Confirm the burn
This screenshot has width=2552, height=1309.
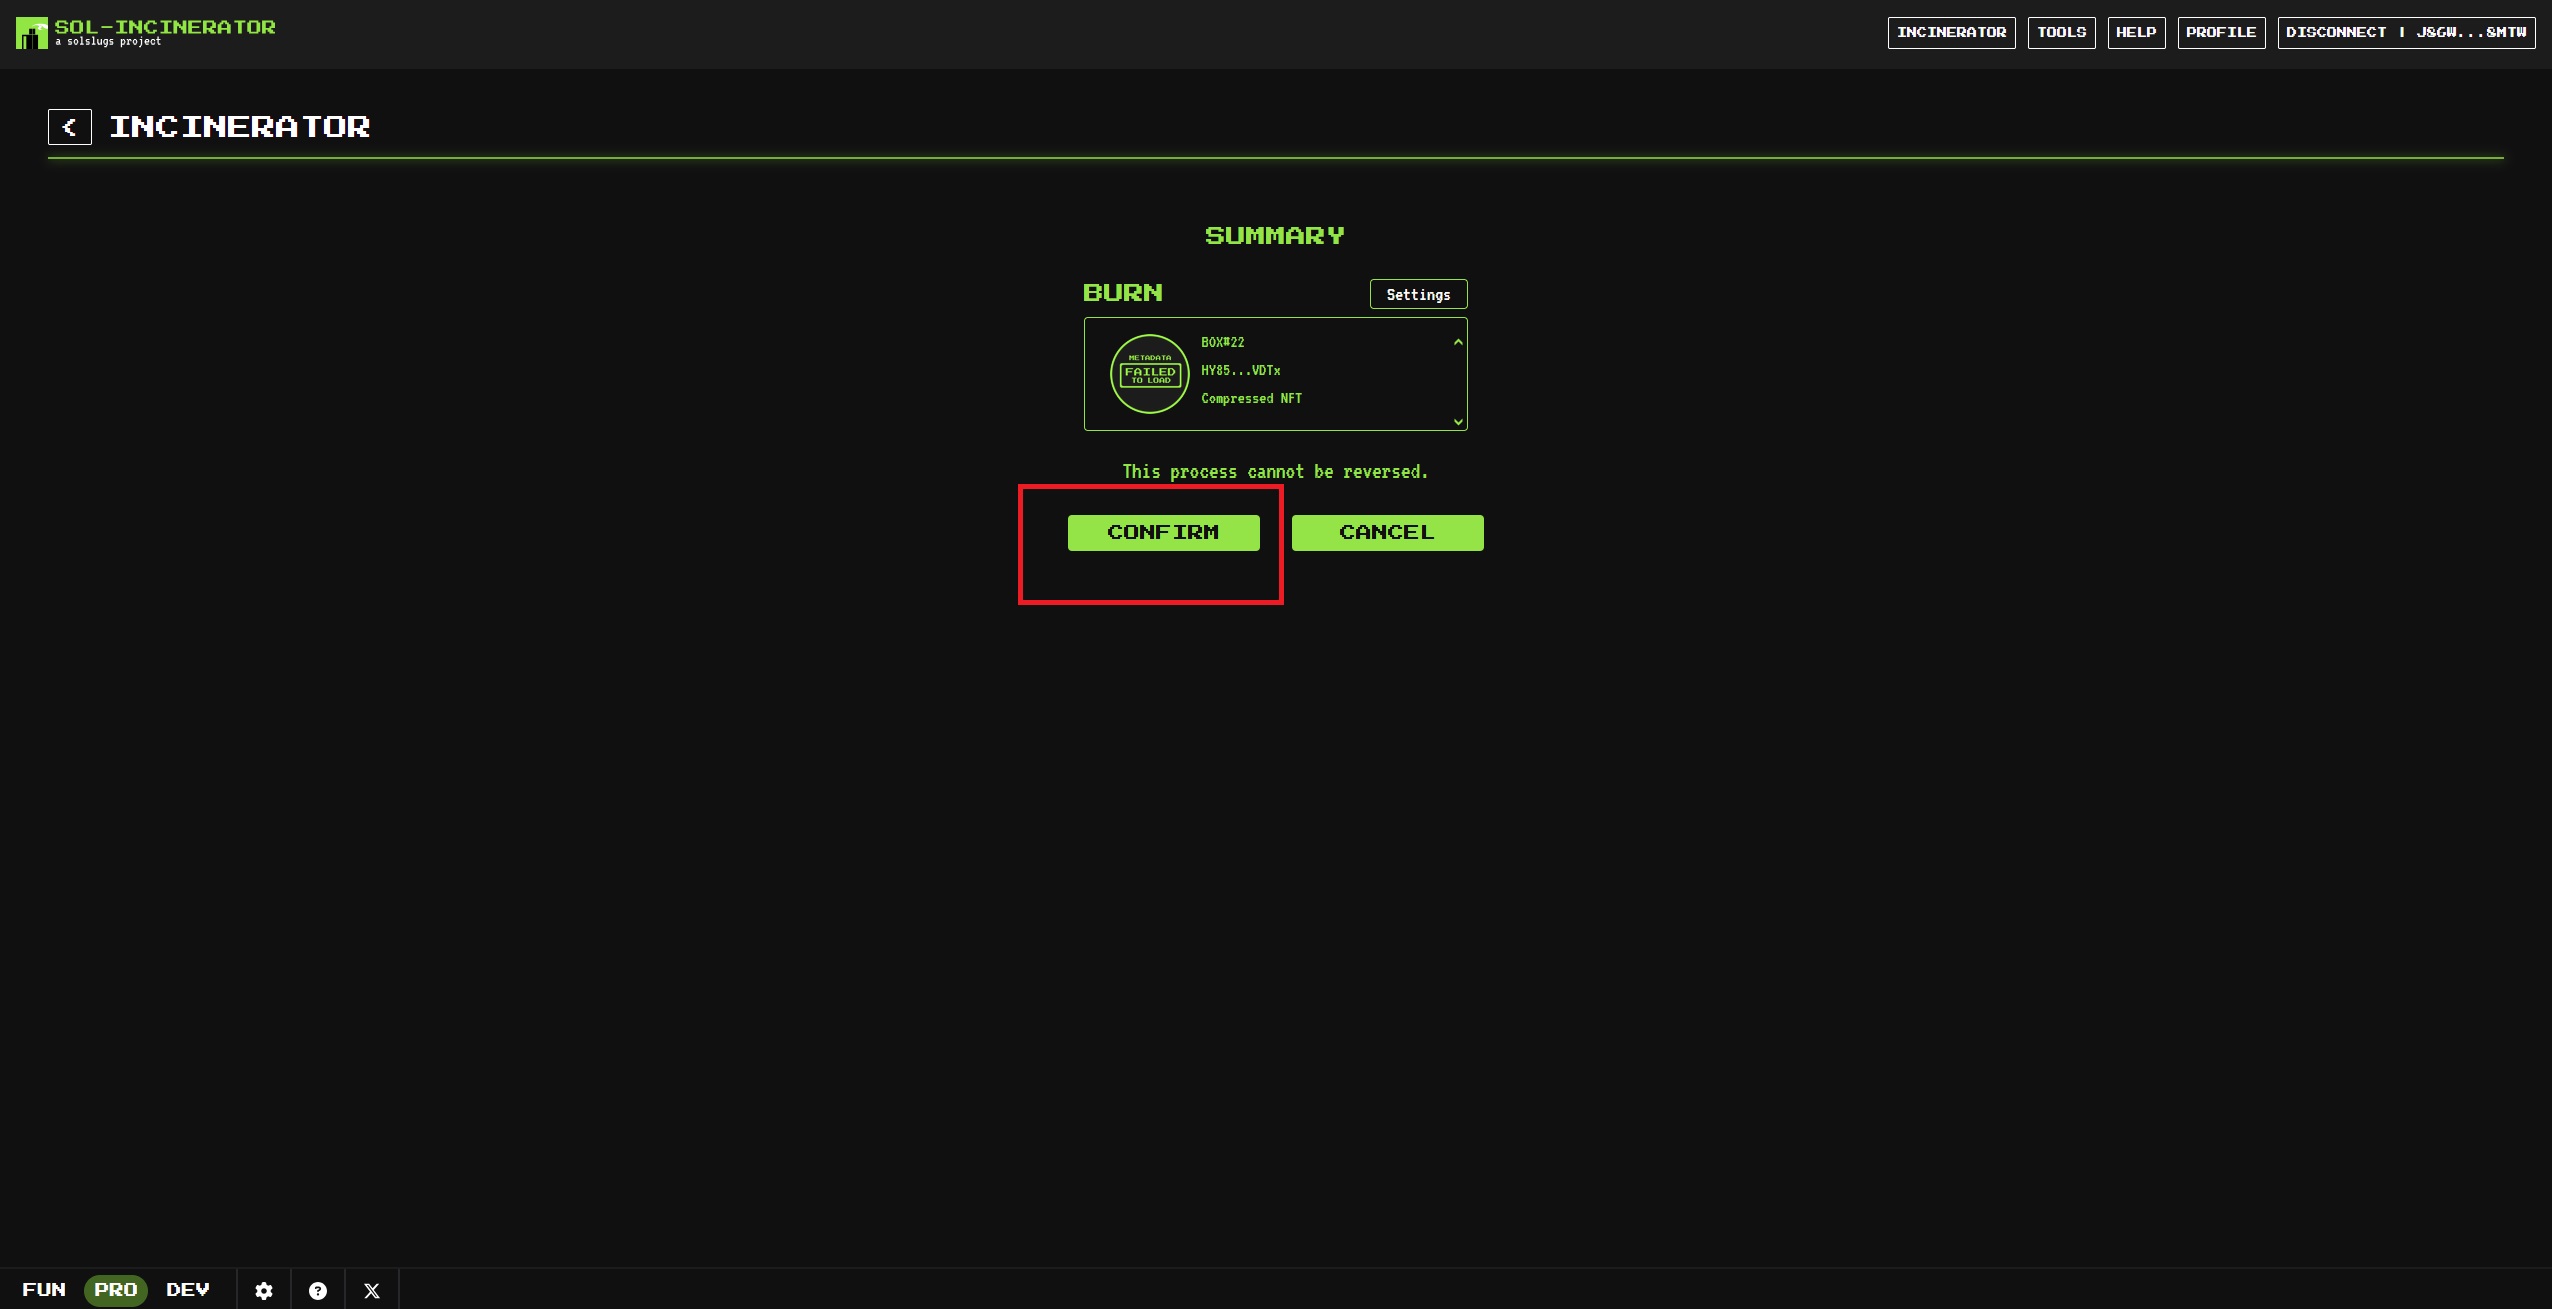coord(1163,533)
